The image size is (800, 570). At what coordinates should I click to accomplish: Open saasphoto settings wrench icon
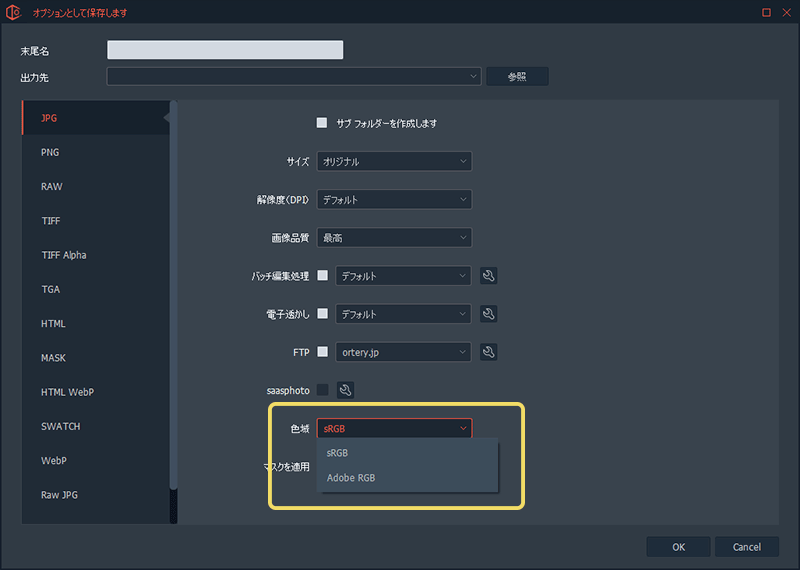[345, 390]
